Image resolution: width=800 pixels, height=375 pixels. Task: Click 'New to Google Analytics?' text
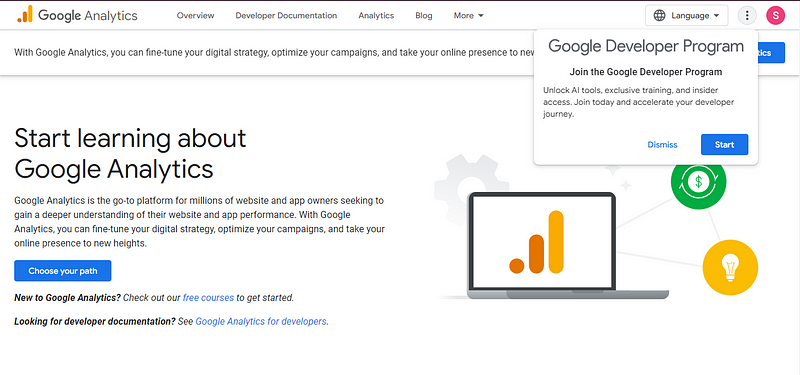click(67, 297)
